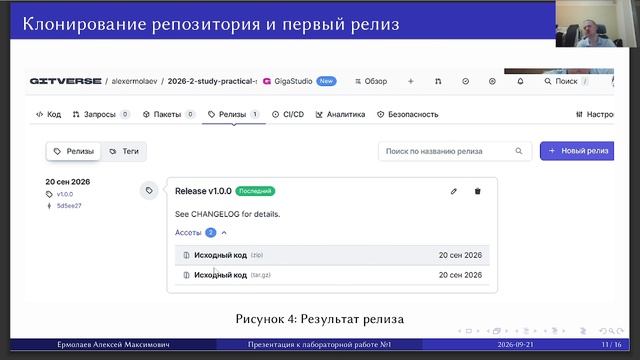
Task: Open the Безопасность tab
Action: tap(407, 114)
